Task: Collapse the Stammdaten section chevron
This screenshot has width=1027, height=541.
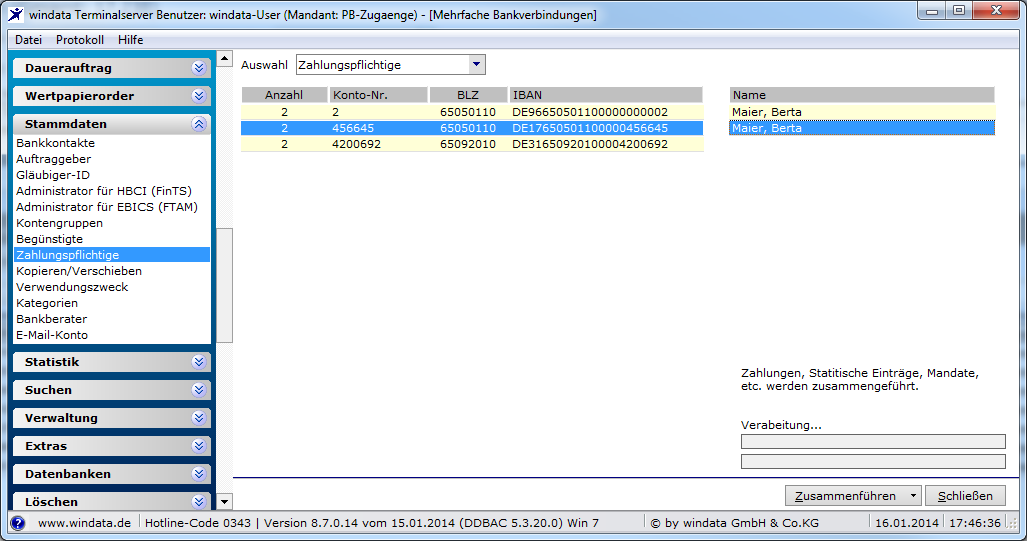Action: click(x=198, y=124)
